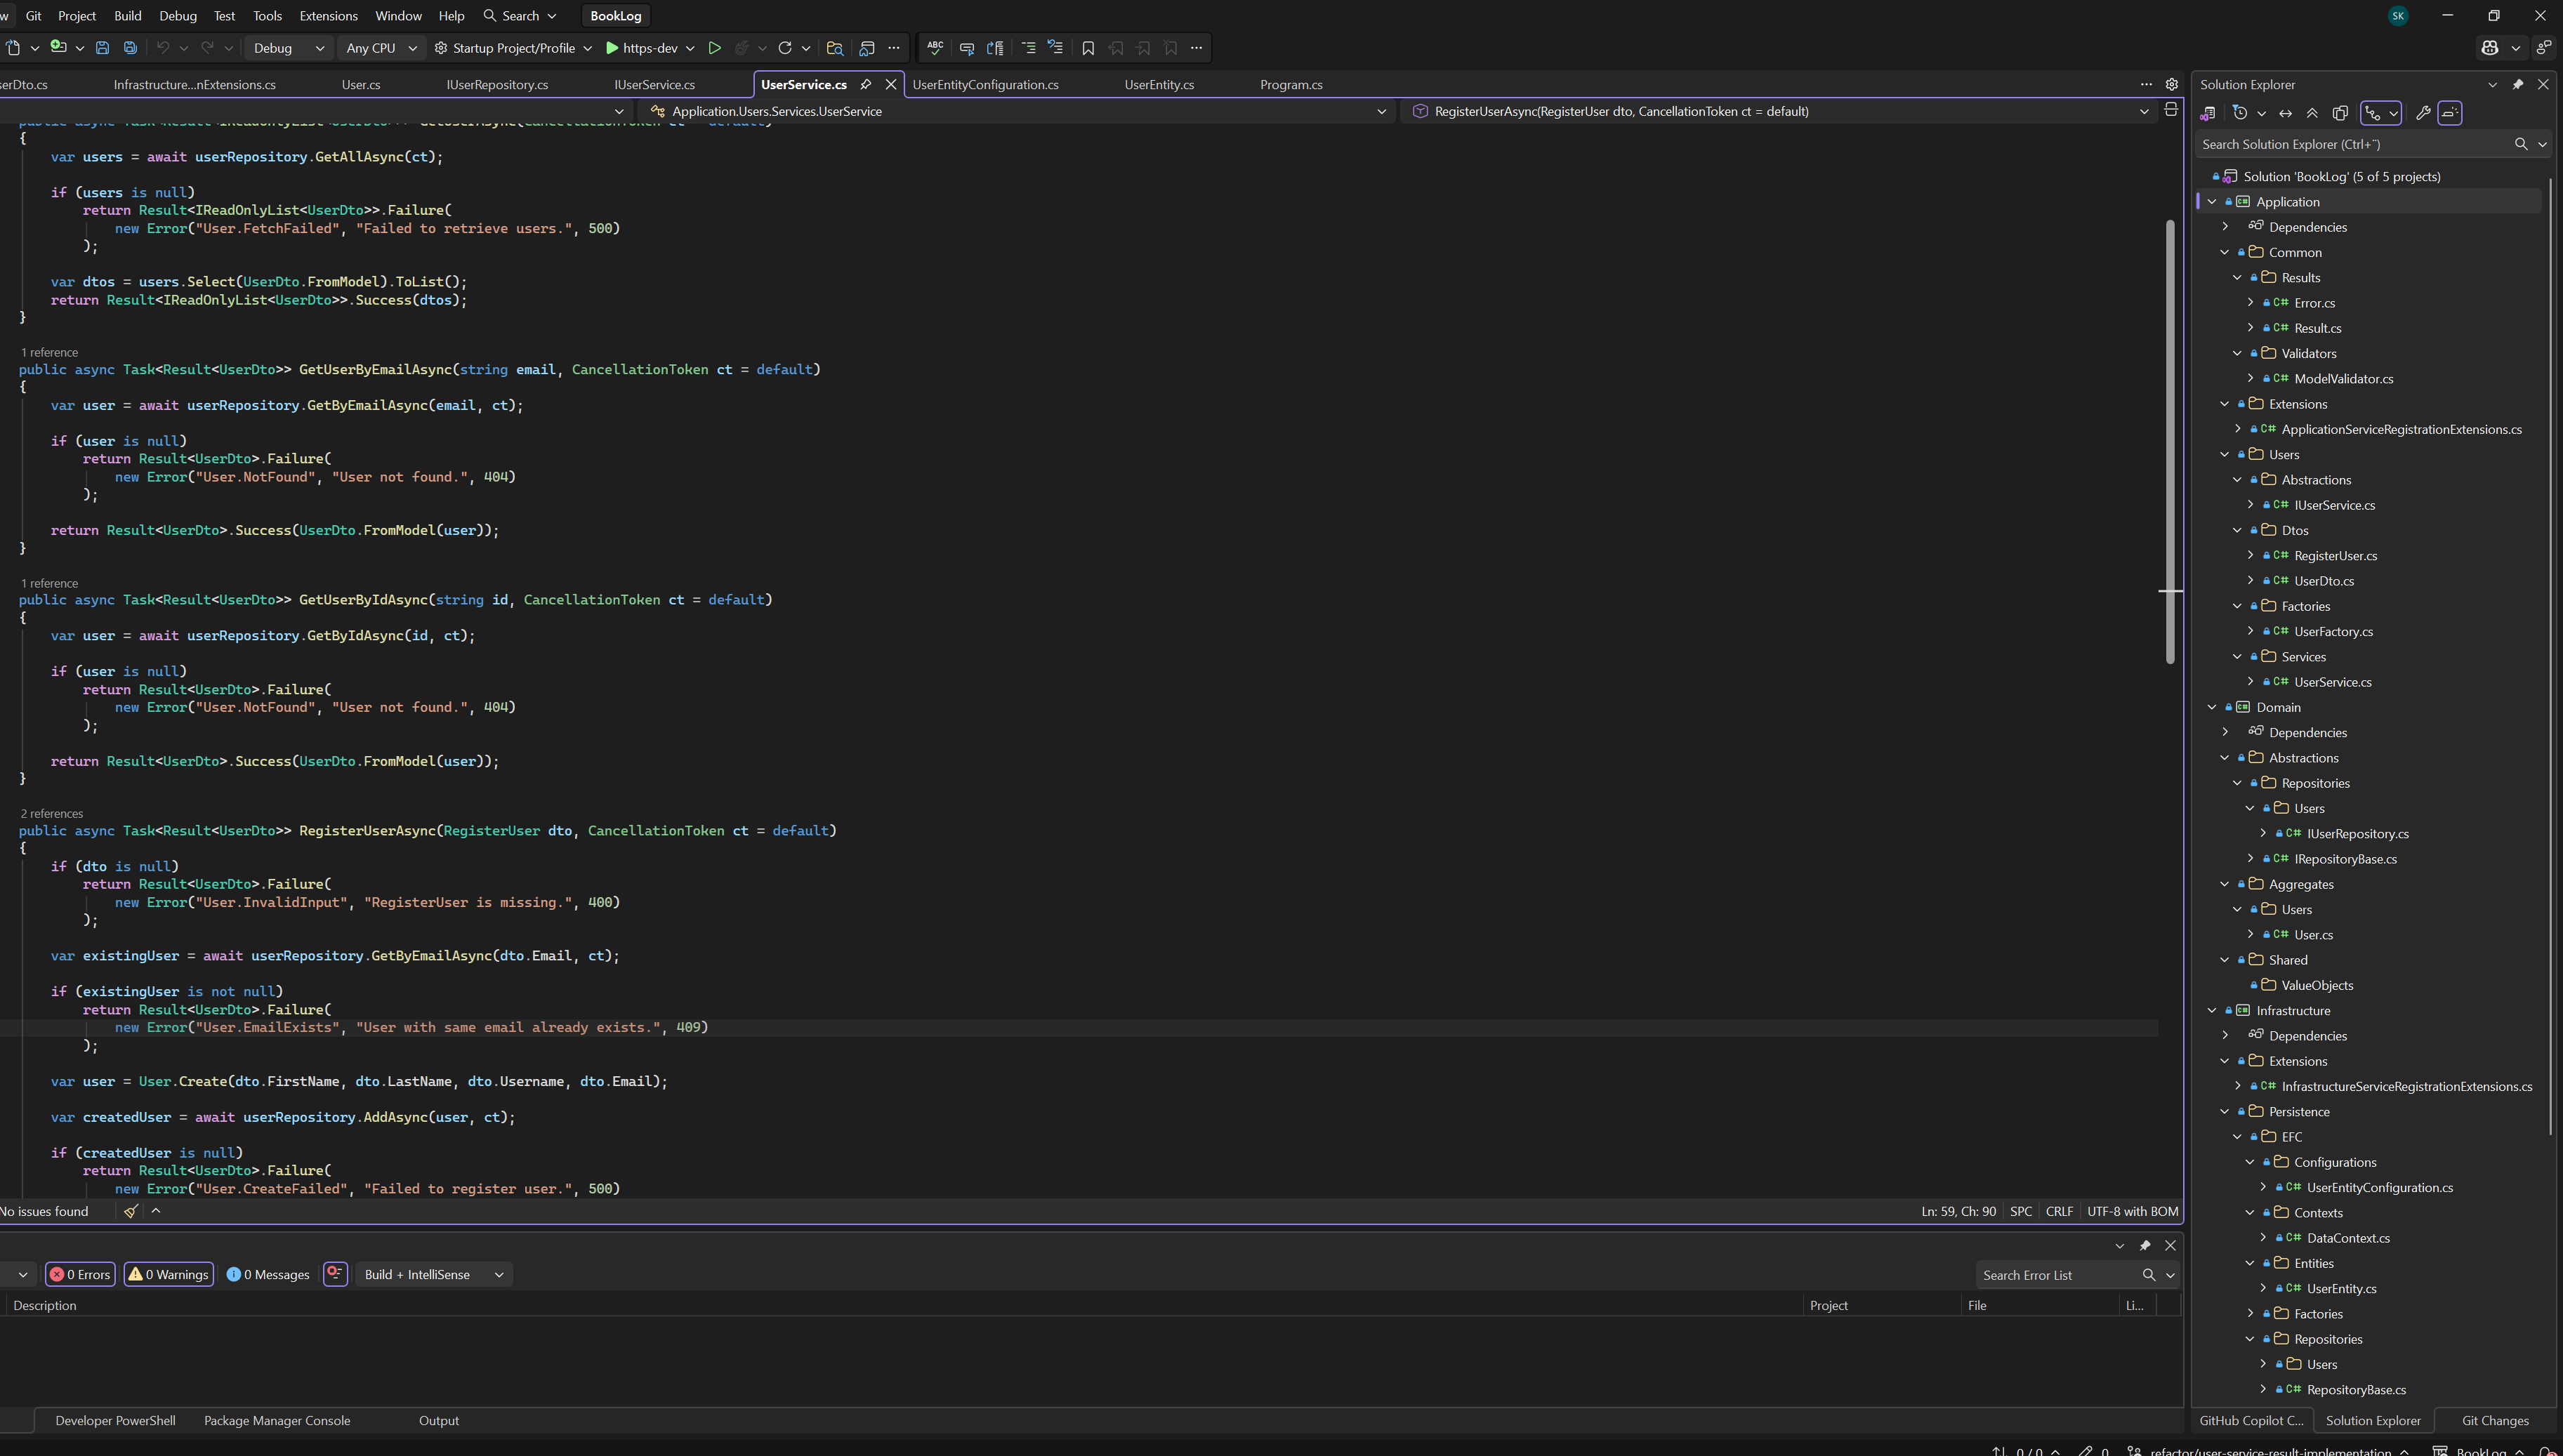2563x1456 pixels.
Task: Collapse the Domain project node
Action: pyautogui.click(x=2212, y=707)
